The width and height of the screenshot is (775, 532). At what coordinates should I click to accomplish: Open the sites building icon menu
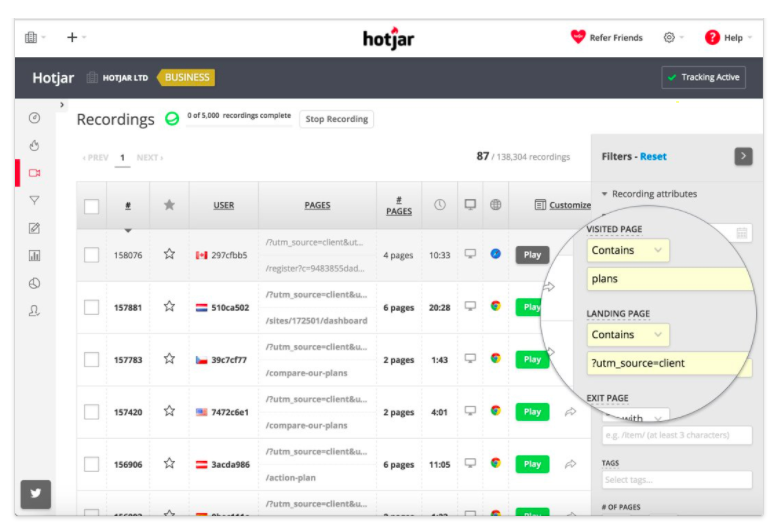coord(31,37)
